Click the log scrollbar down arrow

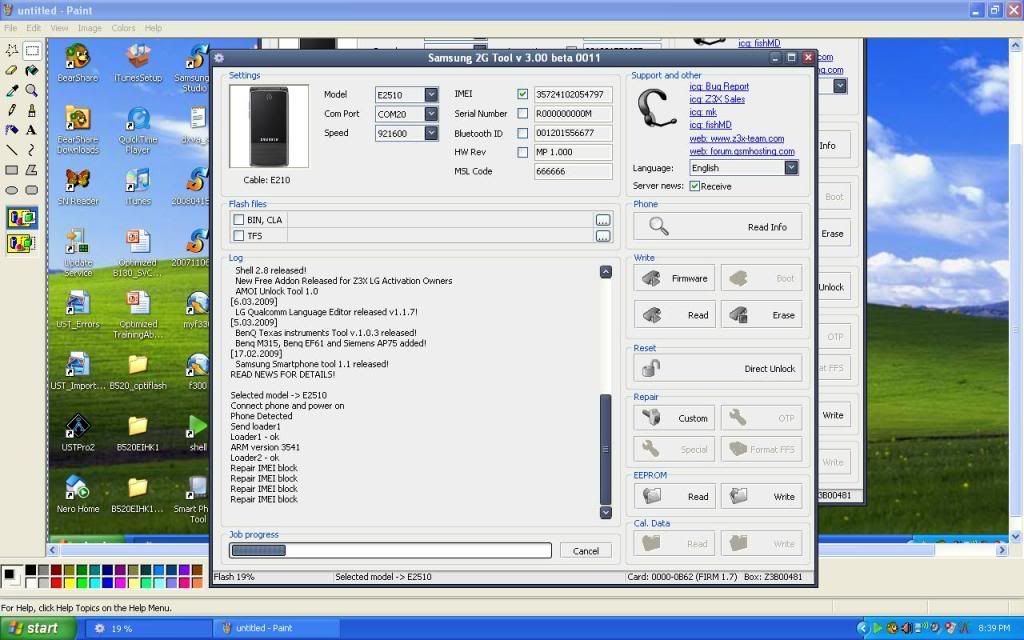click(x=605, y=513)
